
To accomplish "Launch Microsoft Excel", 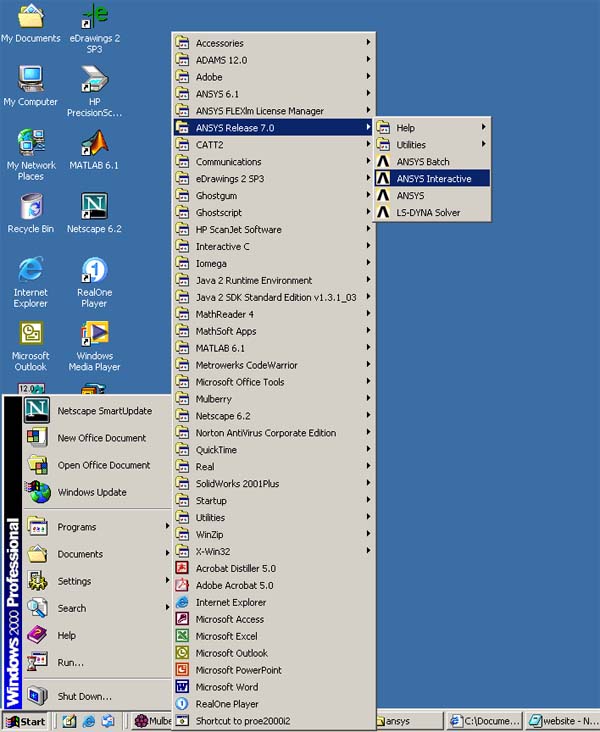I will pyautogui.click(x=274, y=636).
